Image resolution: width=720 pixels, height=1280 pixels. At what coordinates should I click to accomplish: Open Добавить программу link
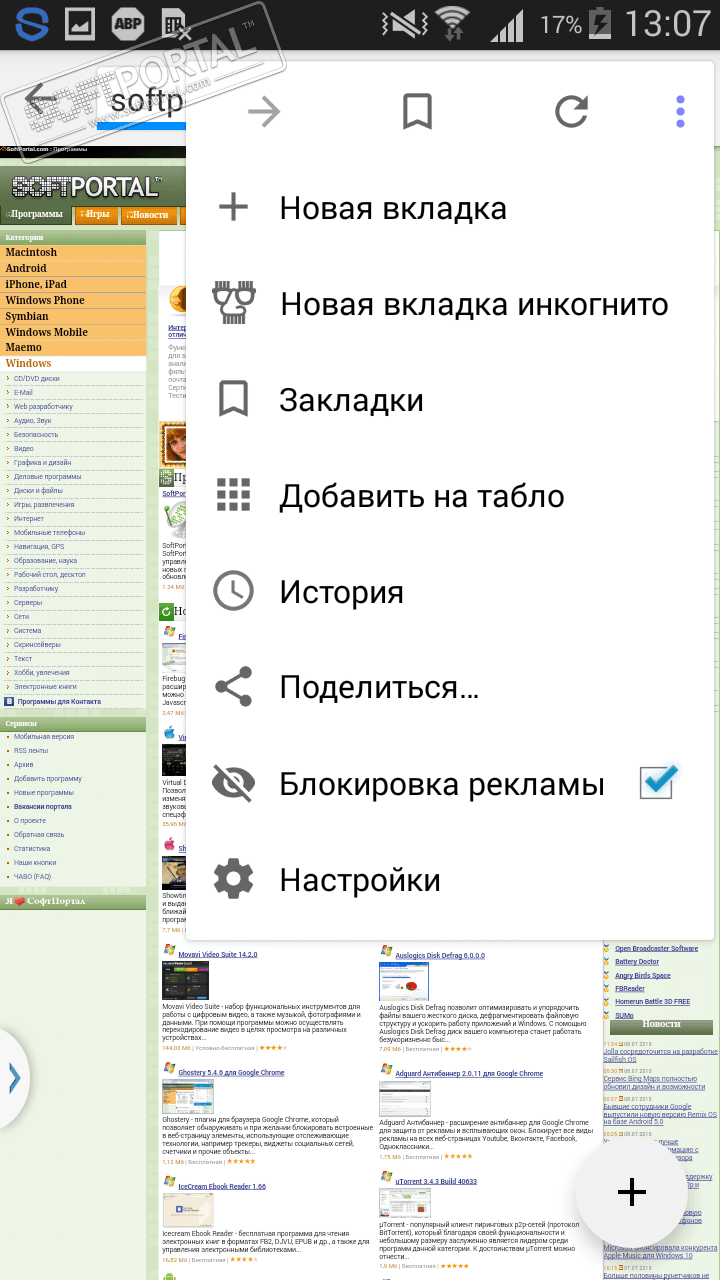coord(48,779)
